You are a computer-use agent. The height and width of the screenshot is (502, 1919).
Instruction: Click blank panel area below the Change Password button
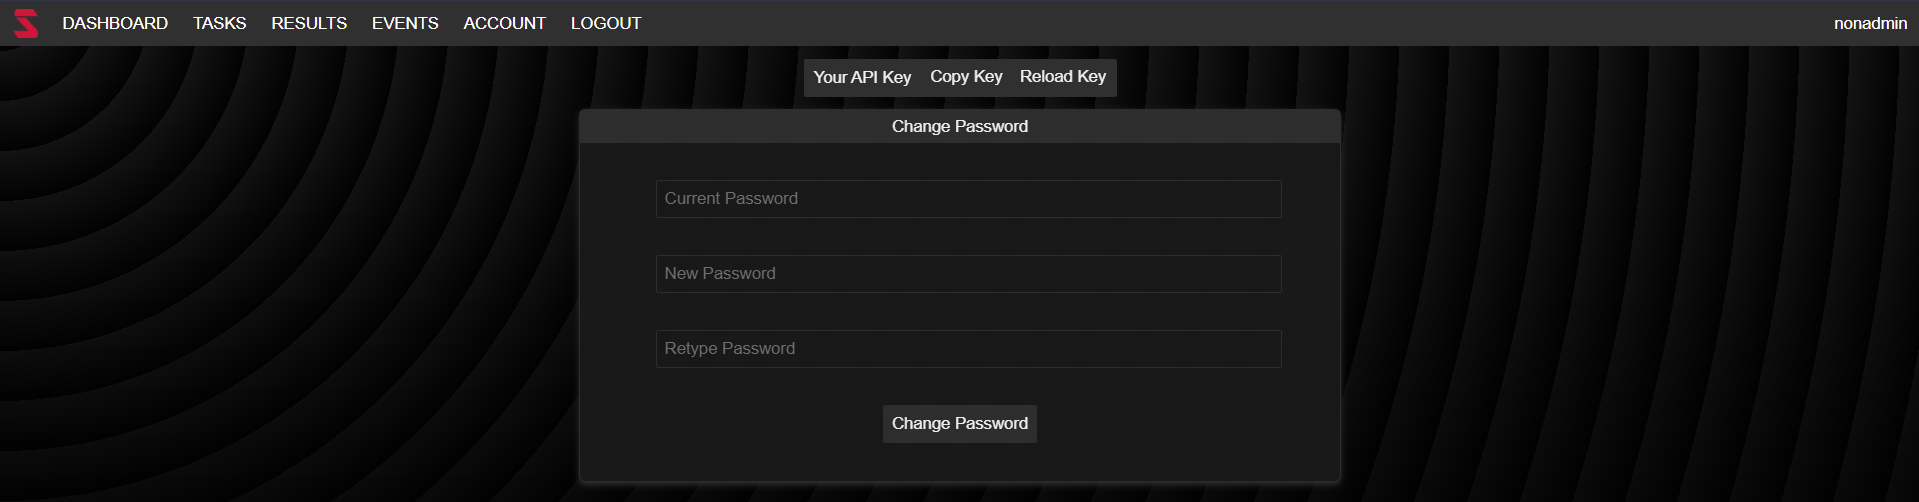point(959,462)
